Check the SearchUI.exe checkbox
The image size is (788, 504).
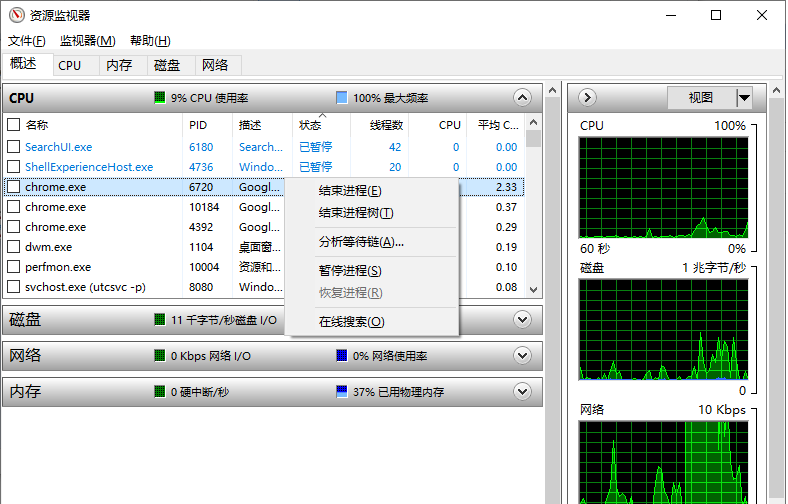[14, 147]
